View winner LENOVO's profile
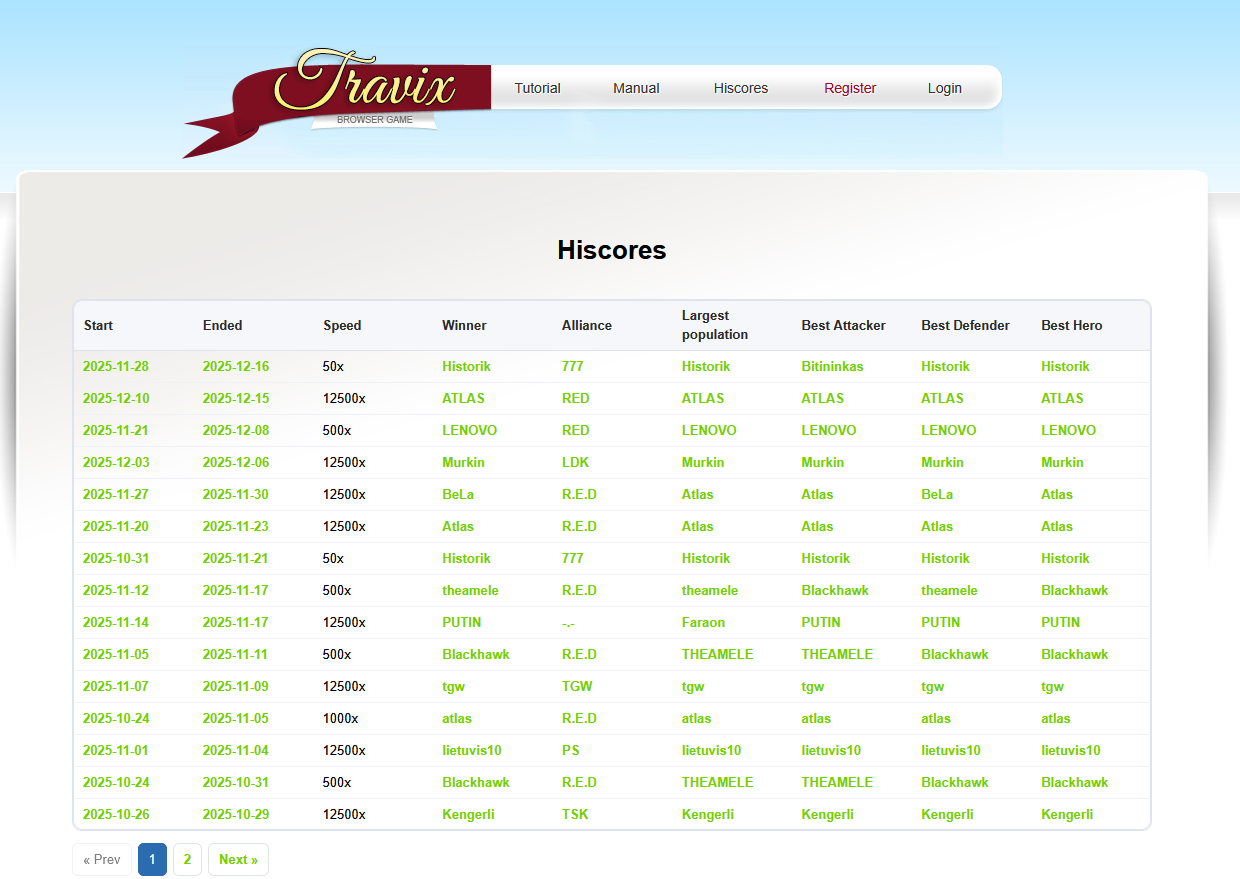The width and height of the screenshot is (1240, 879). coord(469,431)
